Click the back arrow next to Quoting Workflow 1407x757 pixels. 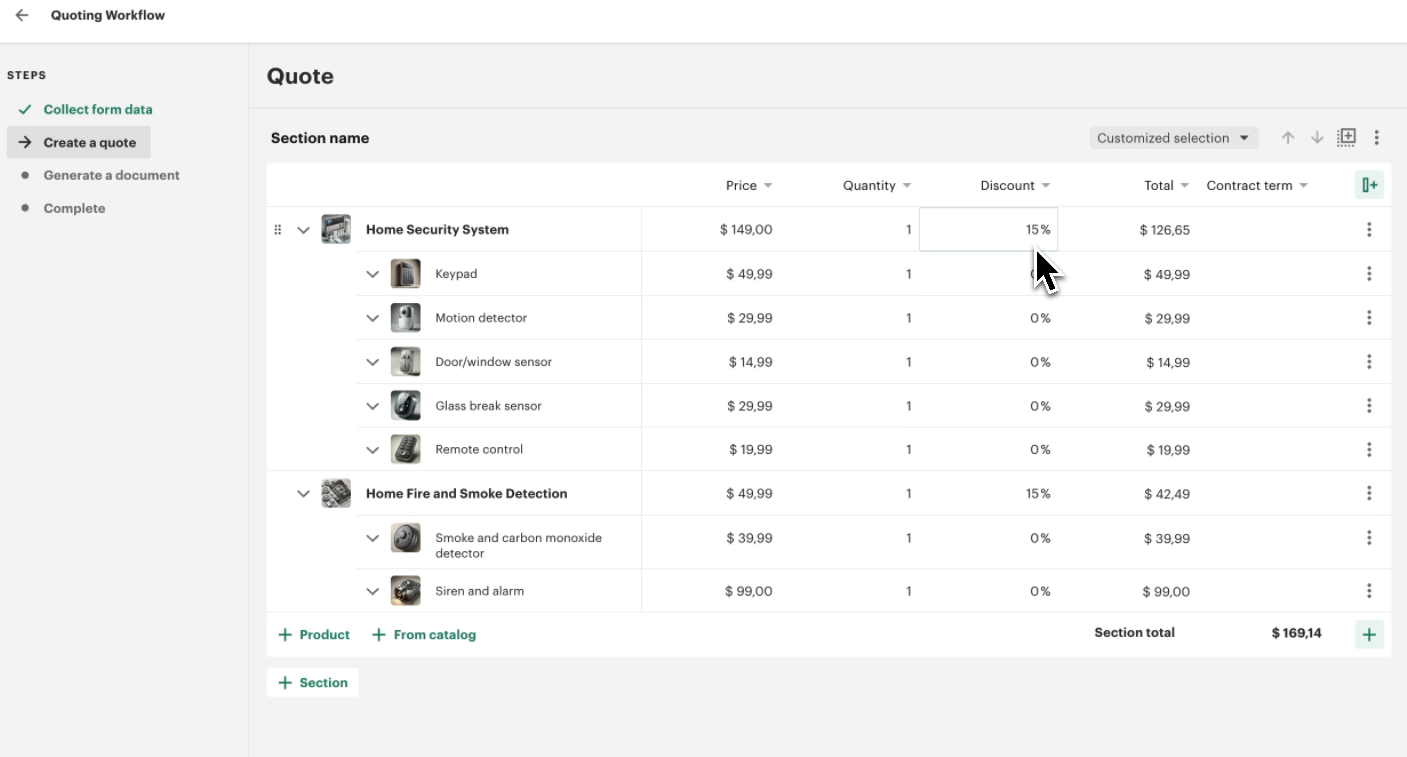pos(22,16)
